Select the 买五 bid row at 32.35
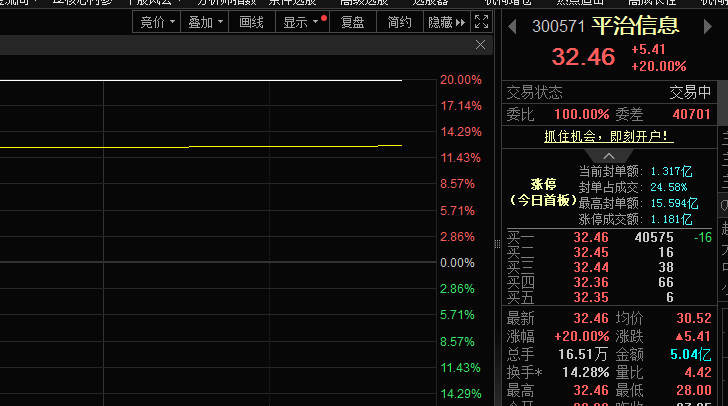The image size is (728, 406). pyautogui.click(x=609, y=297)
